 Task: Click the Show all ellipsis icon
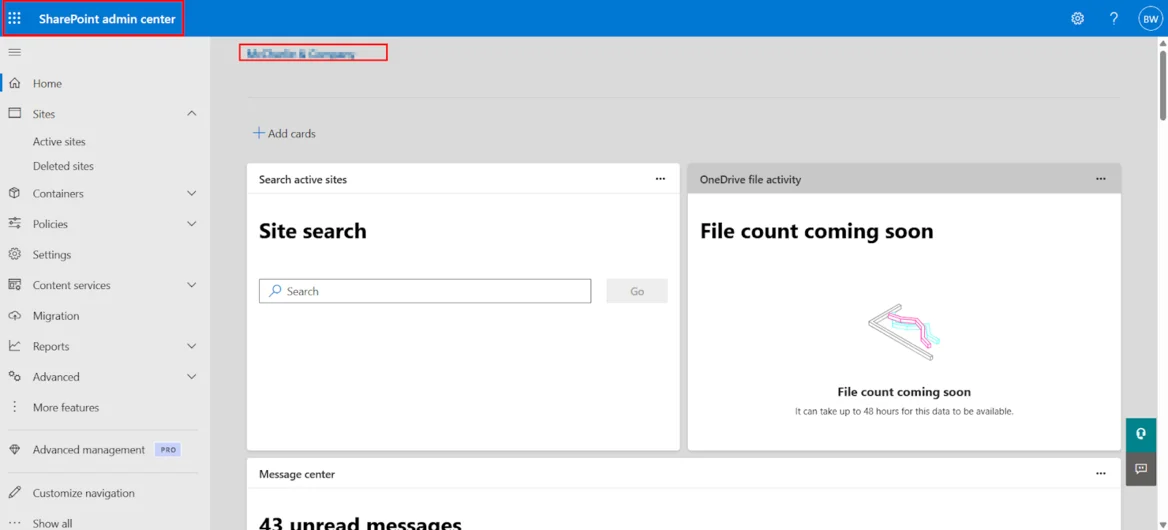pyautogui.click(x=14, y=523)
